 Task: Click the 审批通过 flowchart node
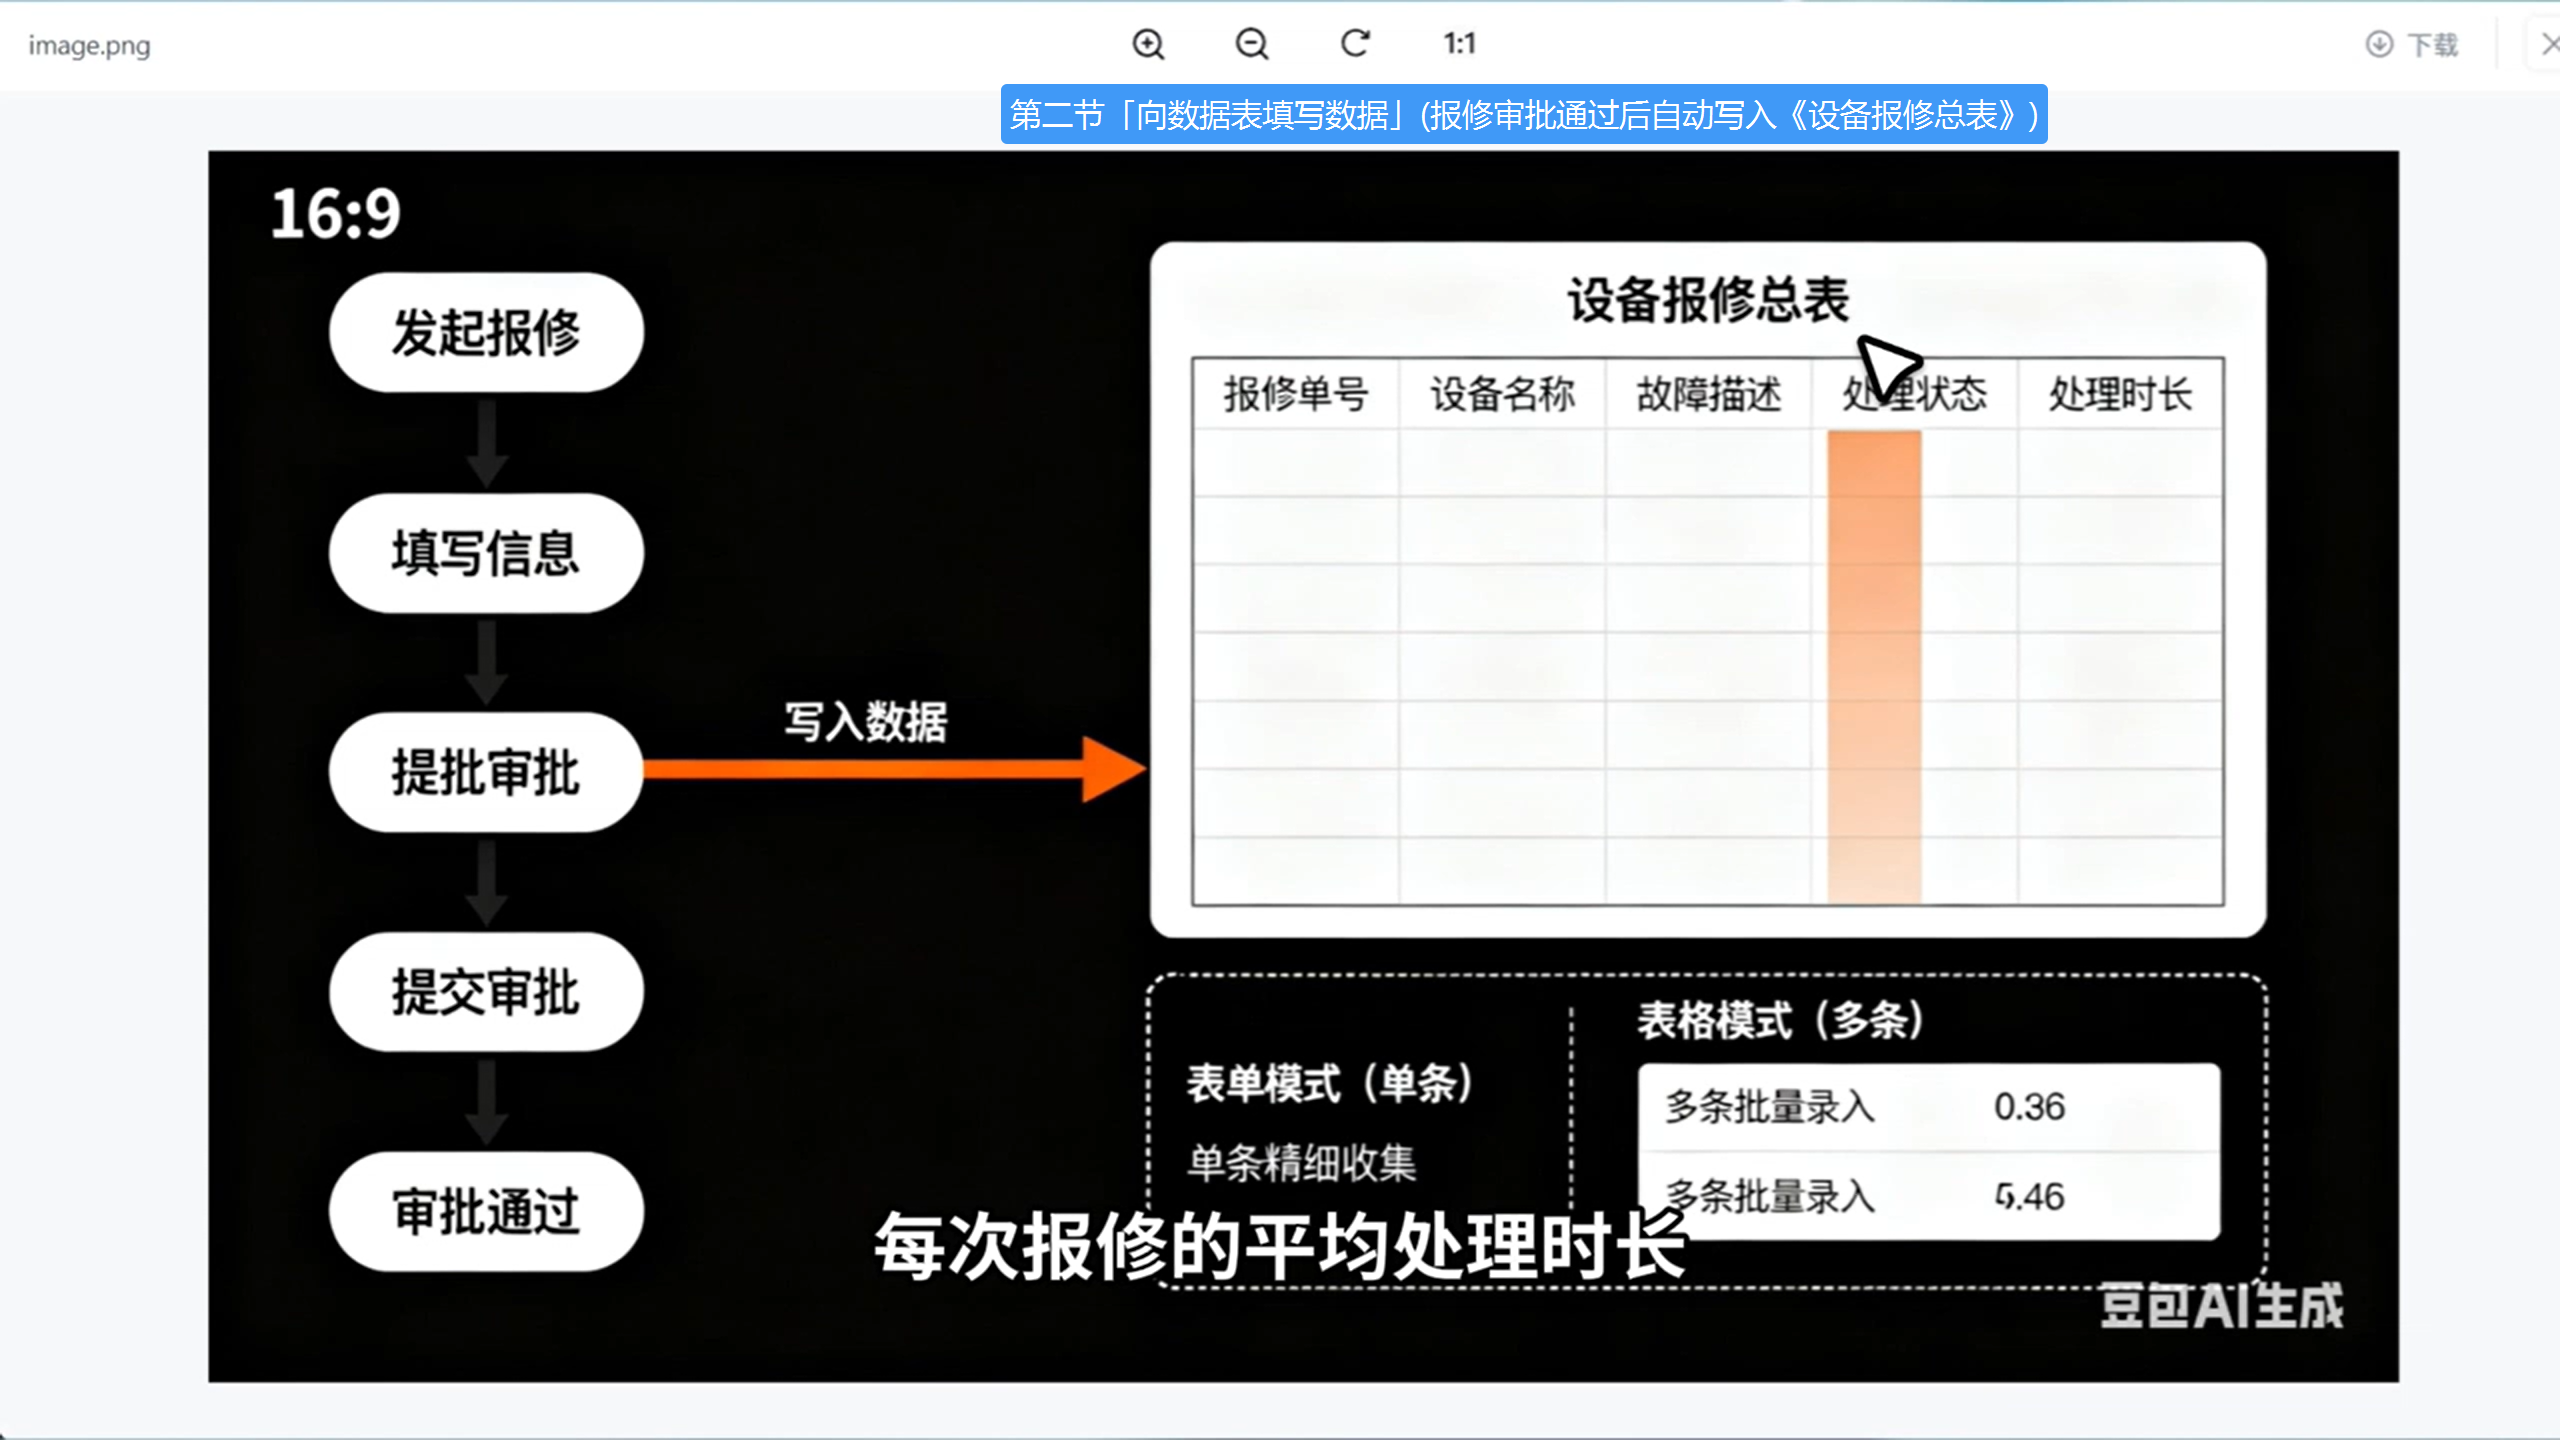486,1211
